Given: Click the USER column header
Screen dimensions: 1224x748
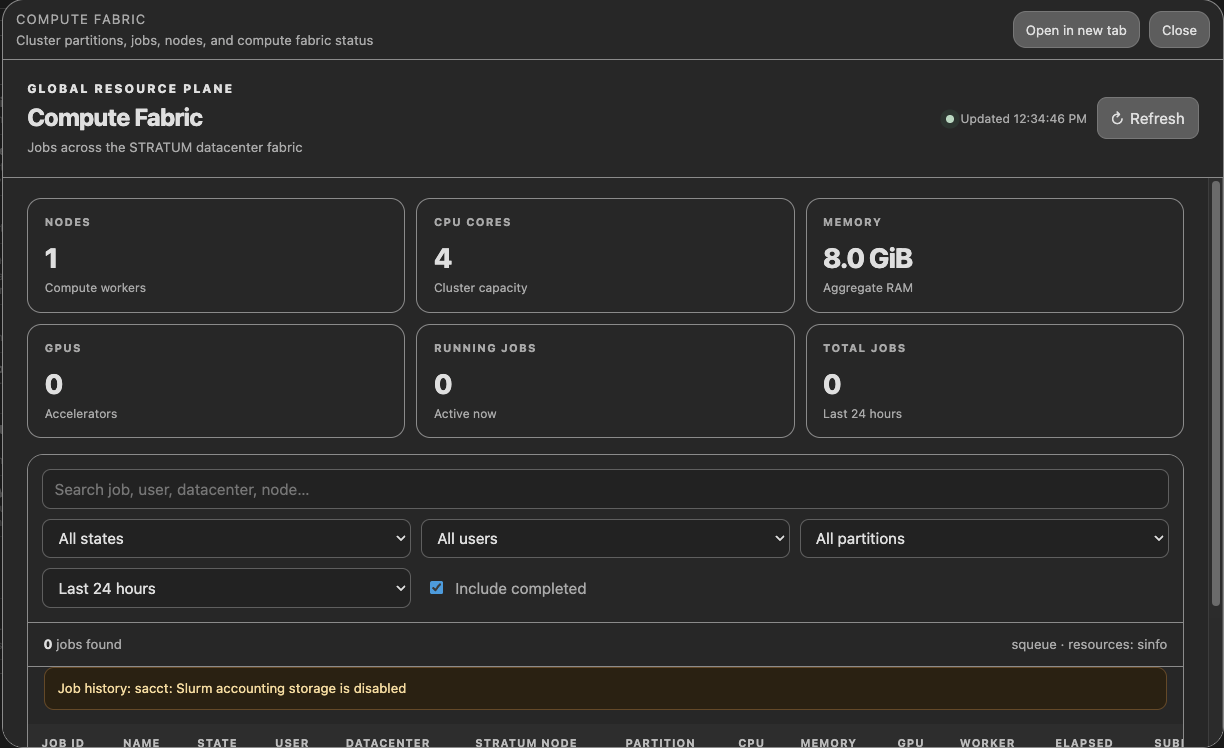Looking at the screenshot, I should [x=292, y=743].
